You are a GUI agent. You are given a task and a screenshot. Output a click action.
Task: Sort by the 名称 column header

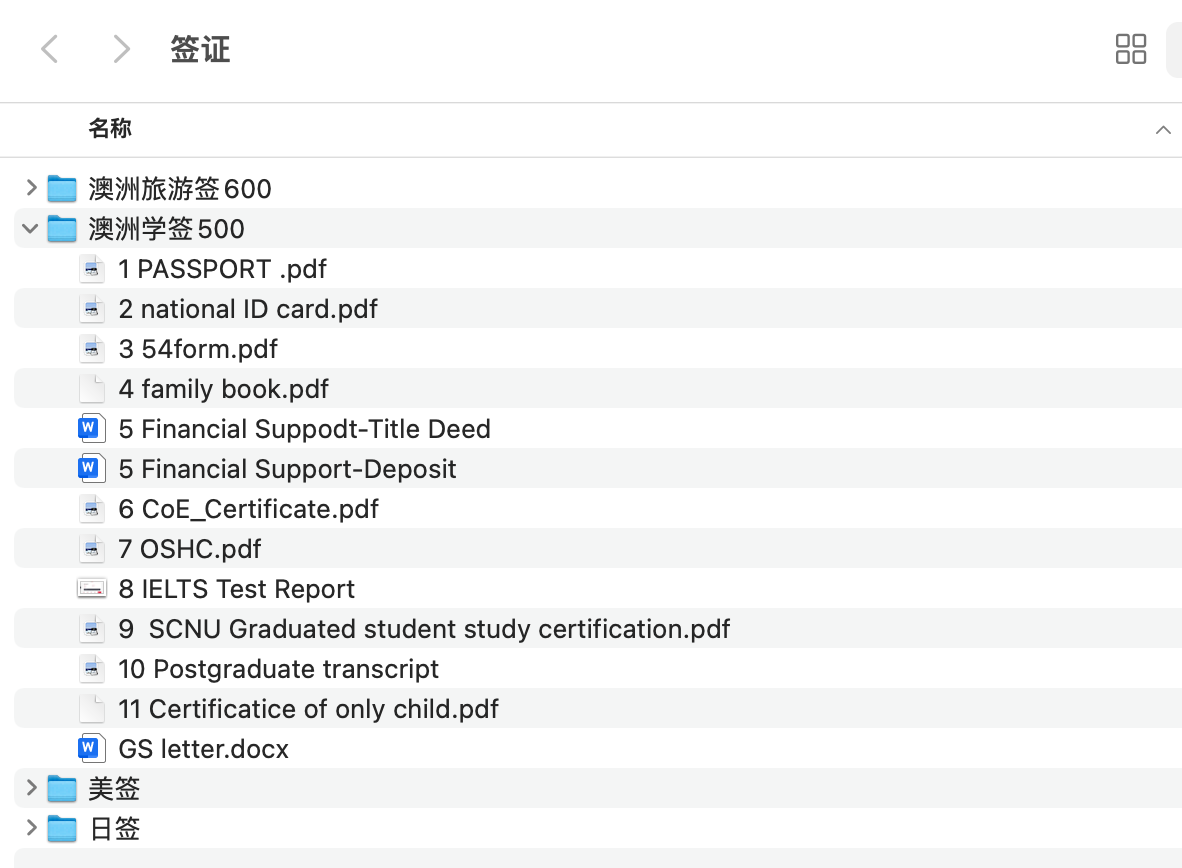coord(110,129)
